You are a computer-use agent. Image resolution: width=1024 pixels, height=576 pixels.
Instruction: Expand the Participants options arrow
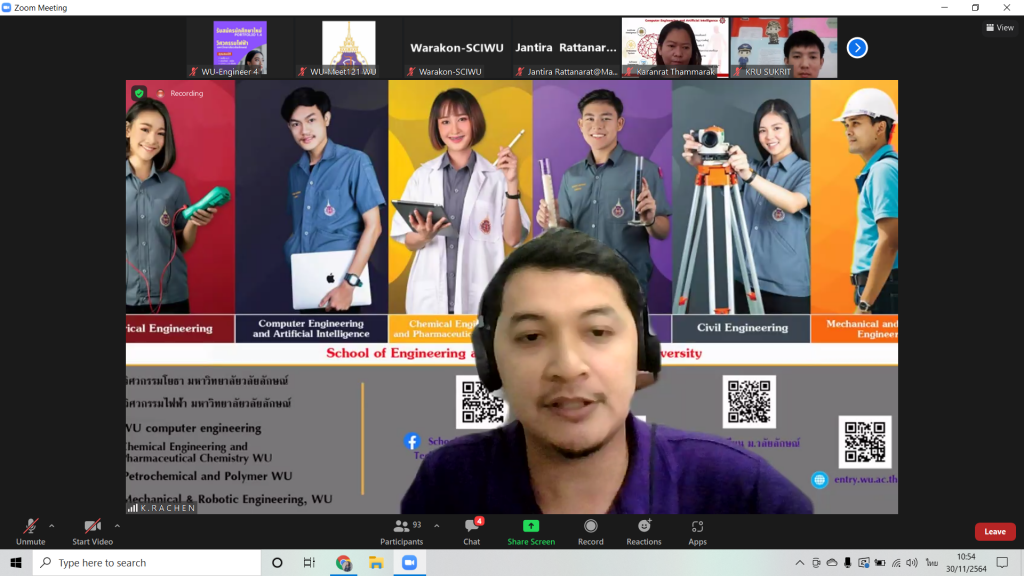click(x=436, y=525)
